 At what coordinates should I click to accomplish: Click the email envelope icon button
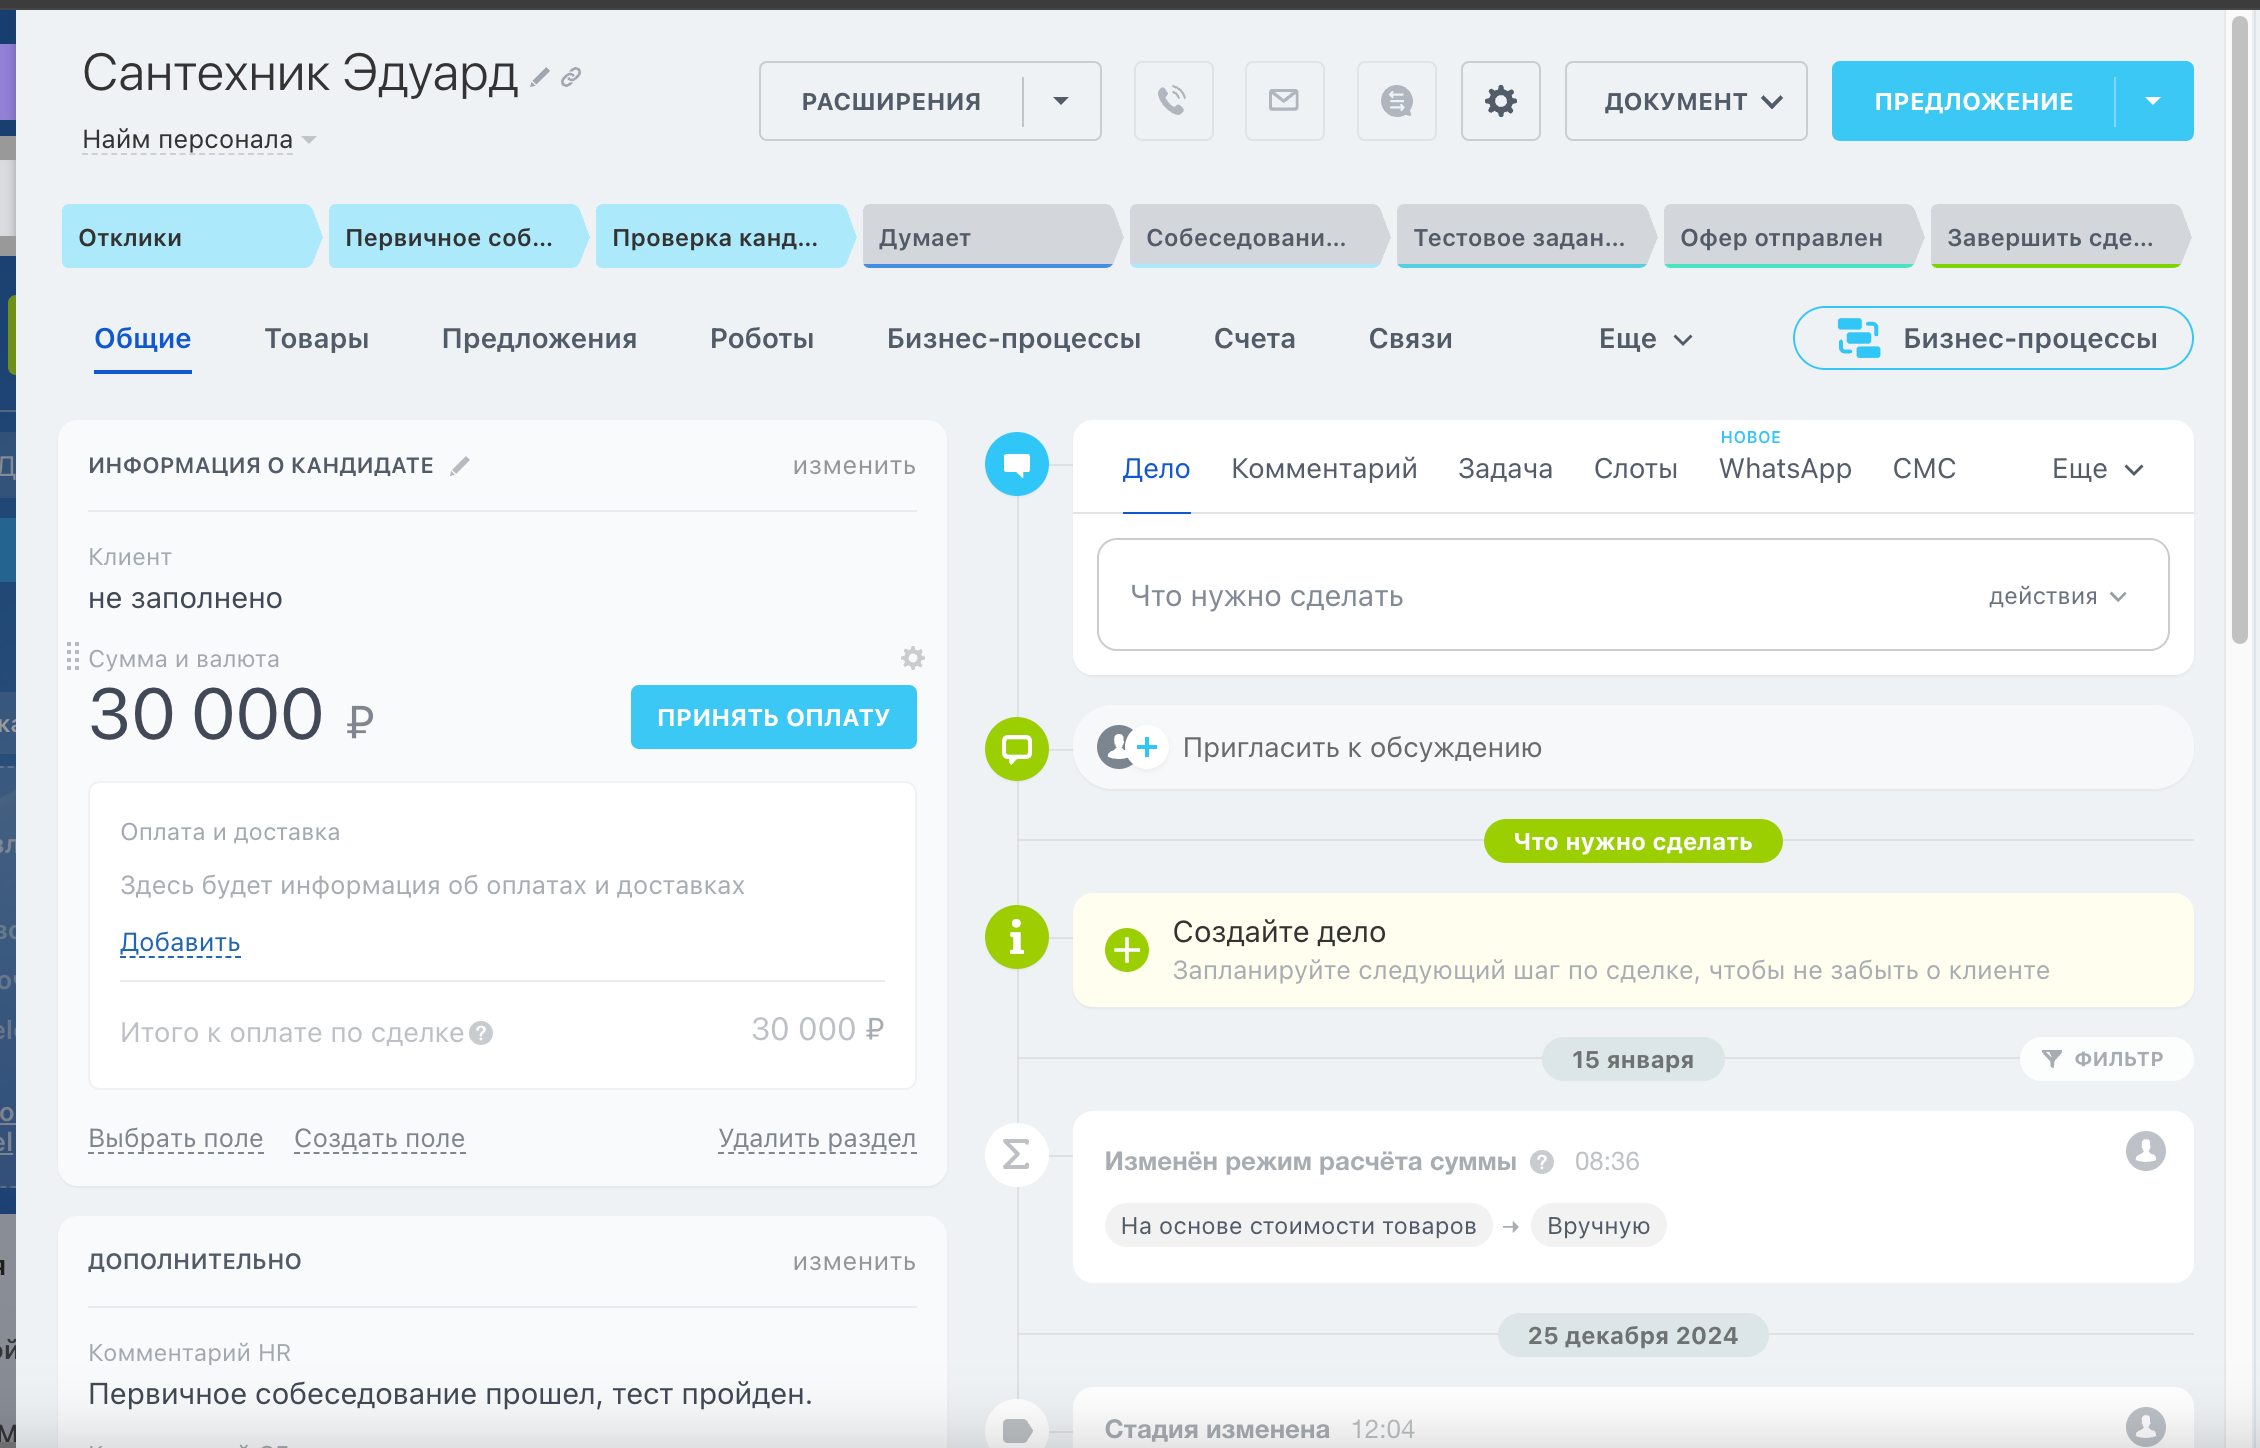pyautogui.click(x=1284, y=101)
